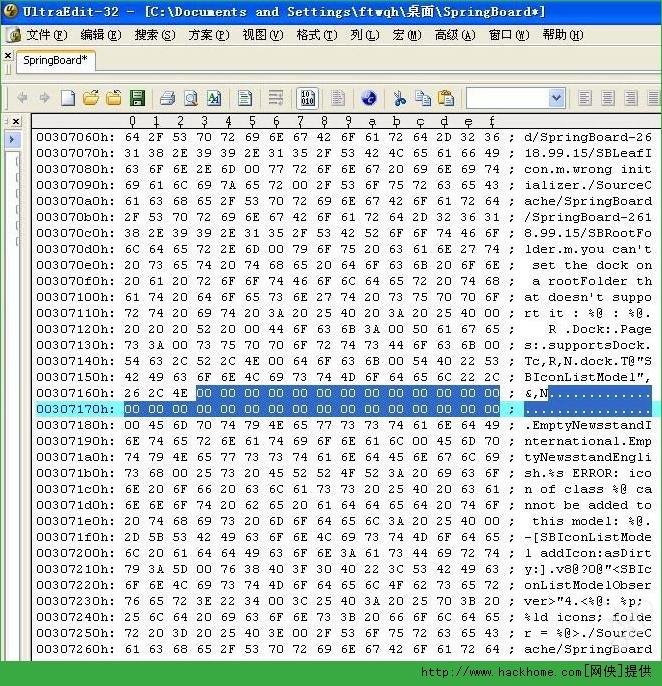Paste from clipboard with the paste icon
This screenshot has width=662, height=686.
click(x=446, y=98)
